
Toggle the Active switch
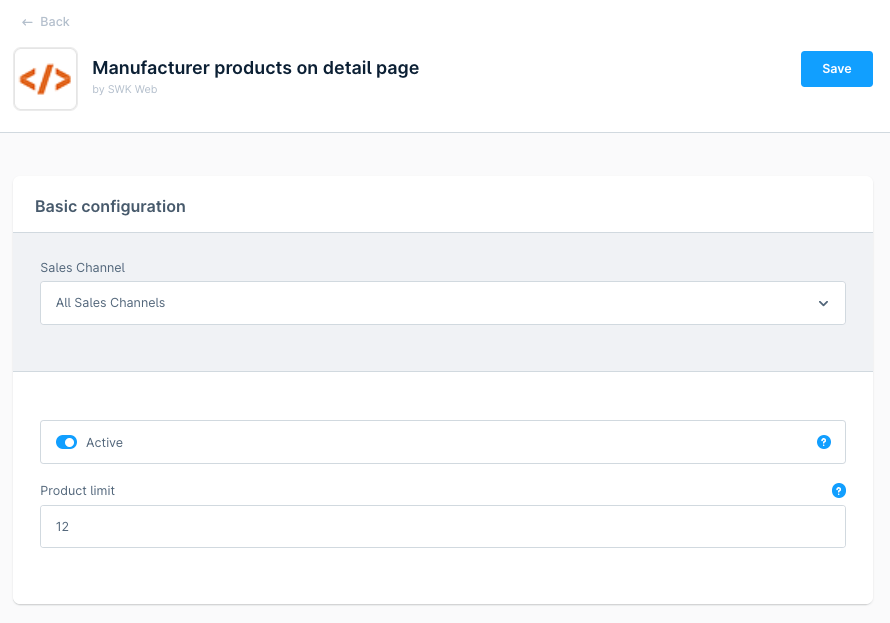coord(66,442)
